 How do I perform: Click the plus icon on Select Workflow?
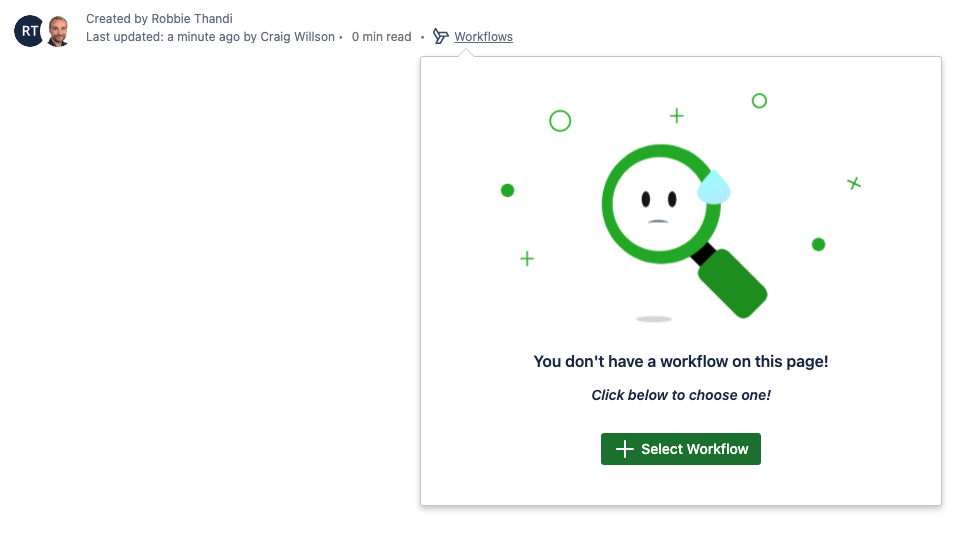[625, 450]
